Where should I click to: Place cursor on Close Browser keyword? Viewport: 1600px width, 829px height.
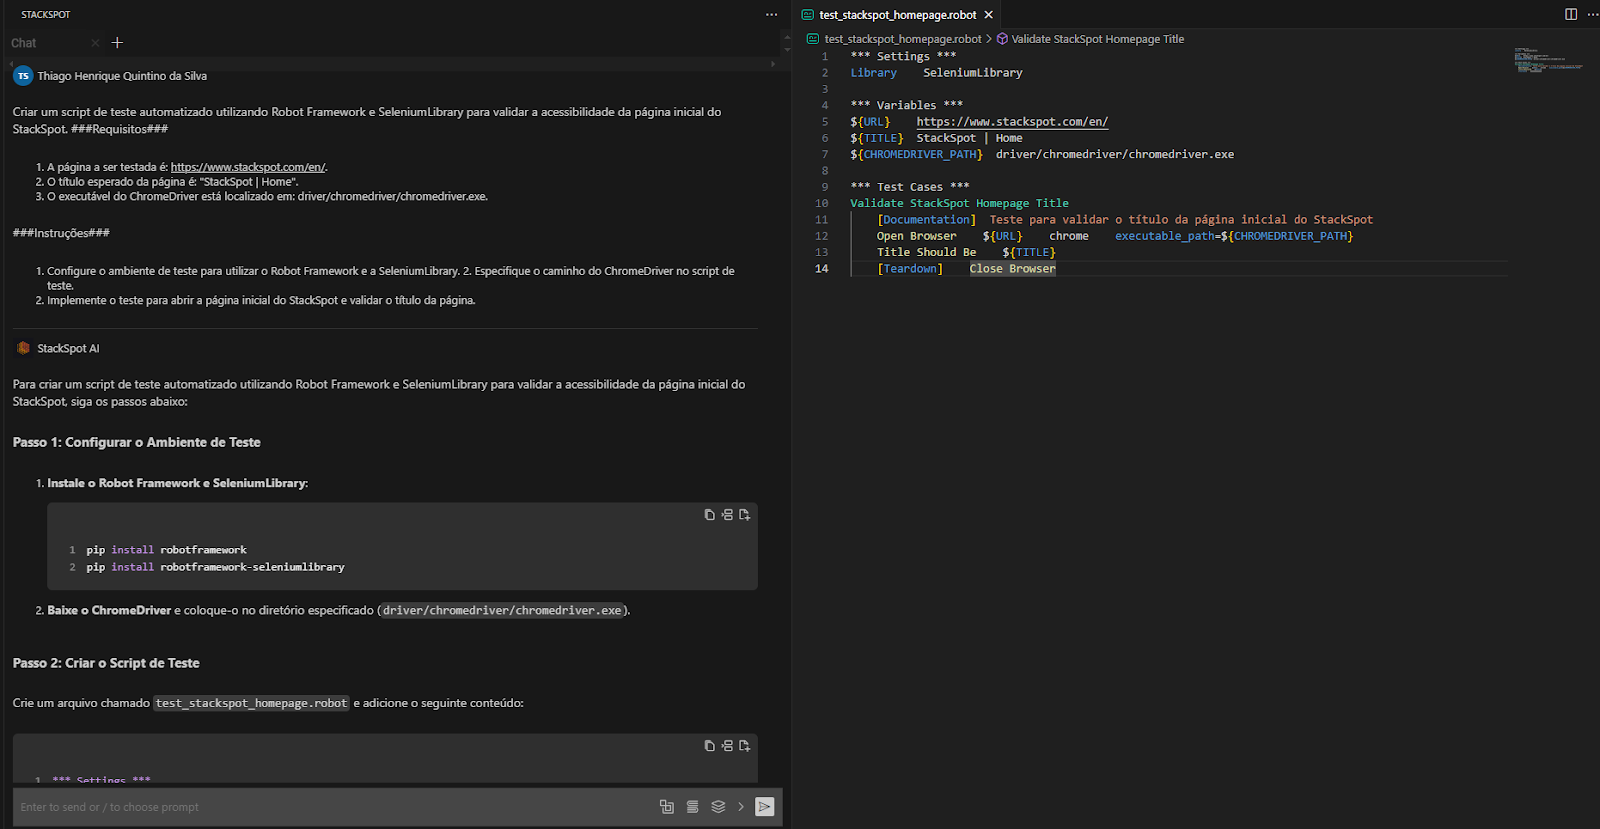[1012, 269]
